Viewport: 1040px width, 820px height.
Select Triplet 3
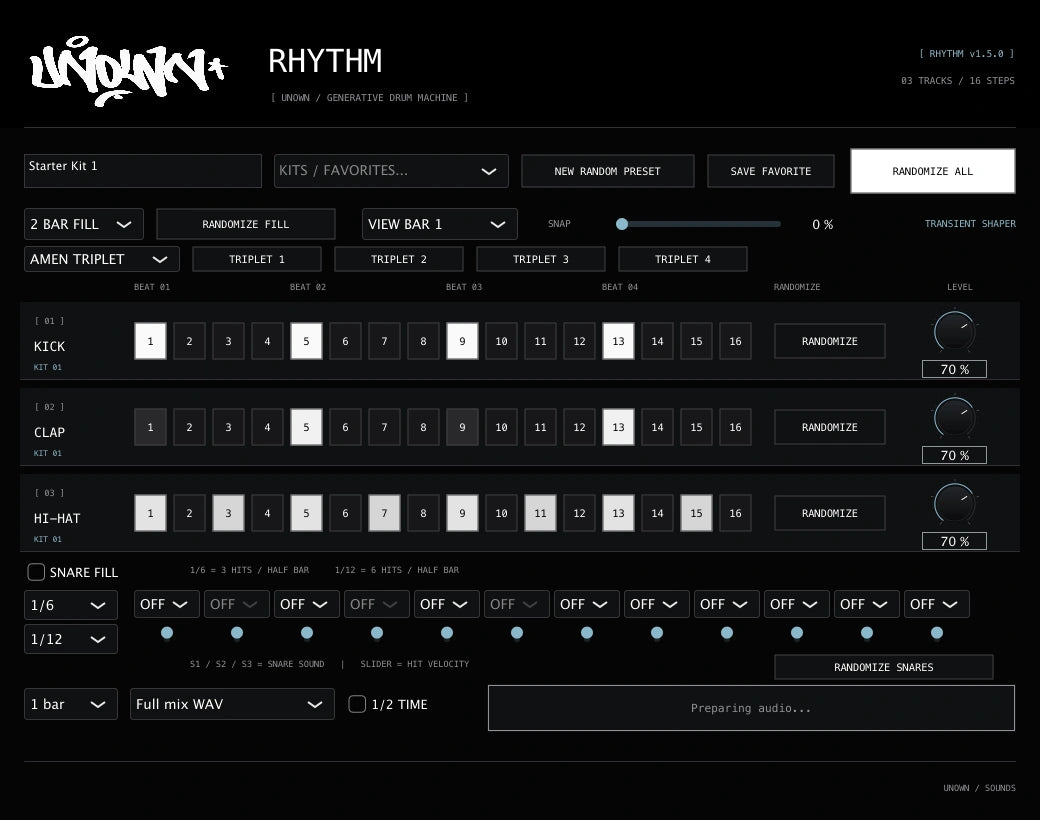pyautogui.click(x=541, y=259)
